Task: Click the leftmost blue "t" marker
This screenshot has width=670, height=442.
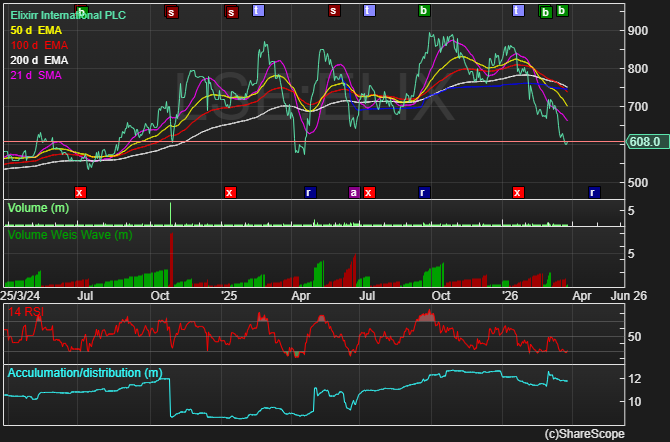Action: click(x=258, y=11)
